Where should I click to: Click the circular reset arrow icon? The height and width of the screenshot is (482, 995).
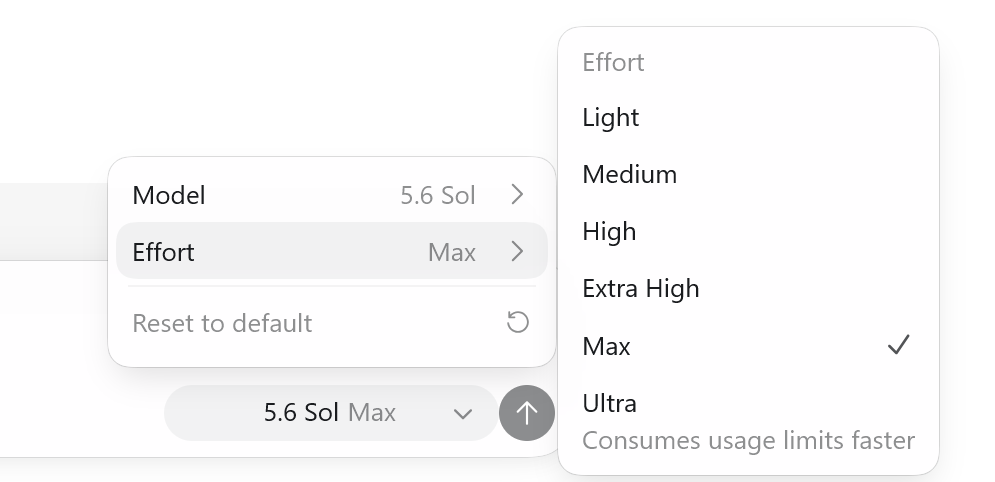(x=518, y=322)
